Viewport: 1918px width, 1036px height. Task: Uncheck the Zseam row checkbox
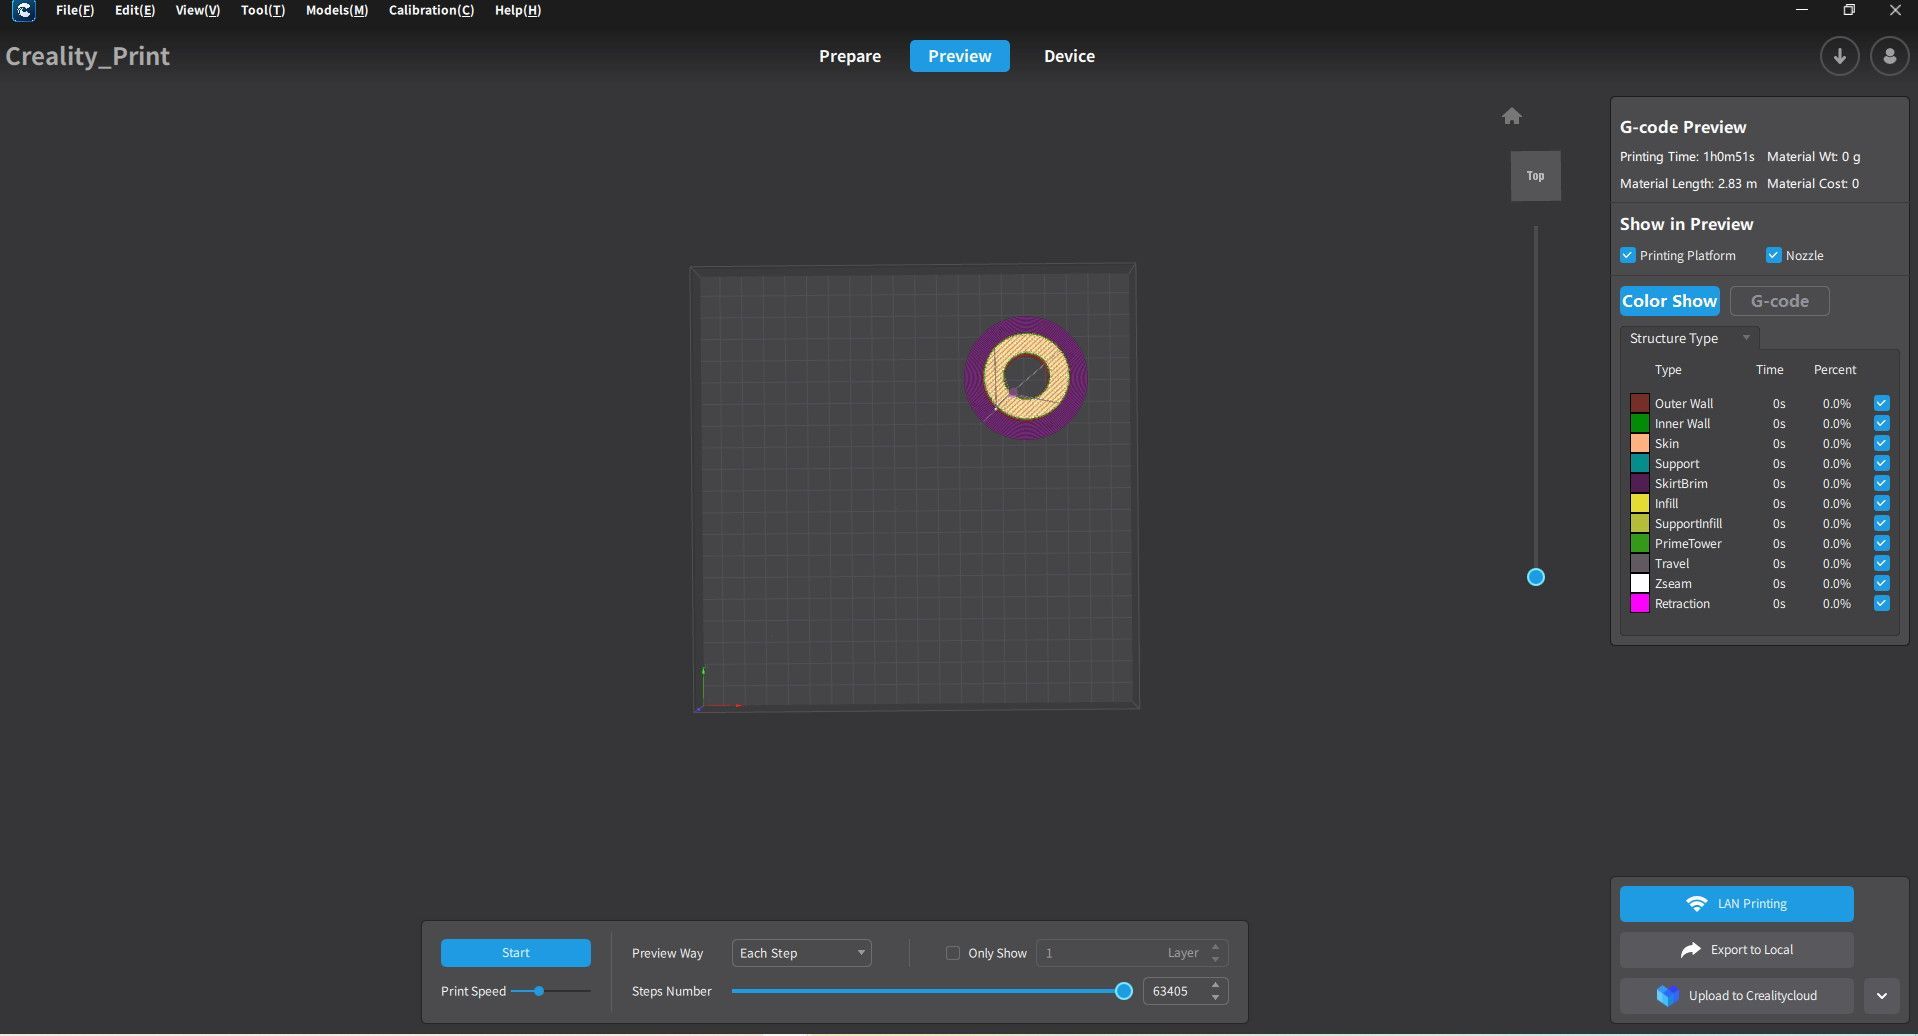point(1881,583)
